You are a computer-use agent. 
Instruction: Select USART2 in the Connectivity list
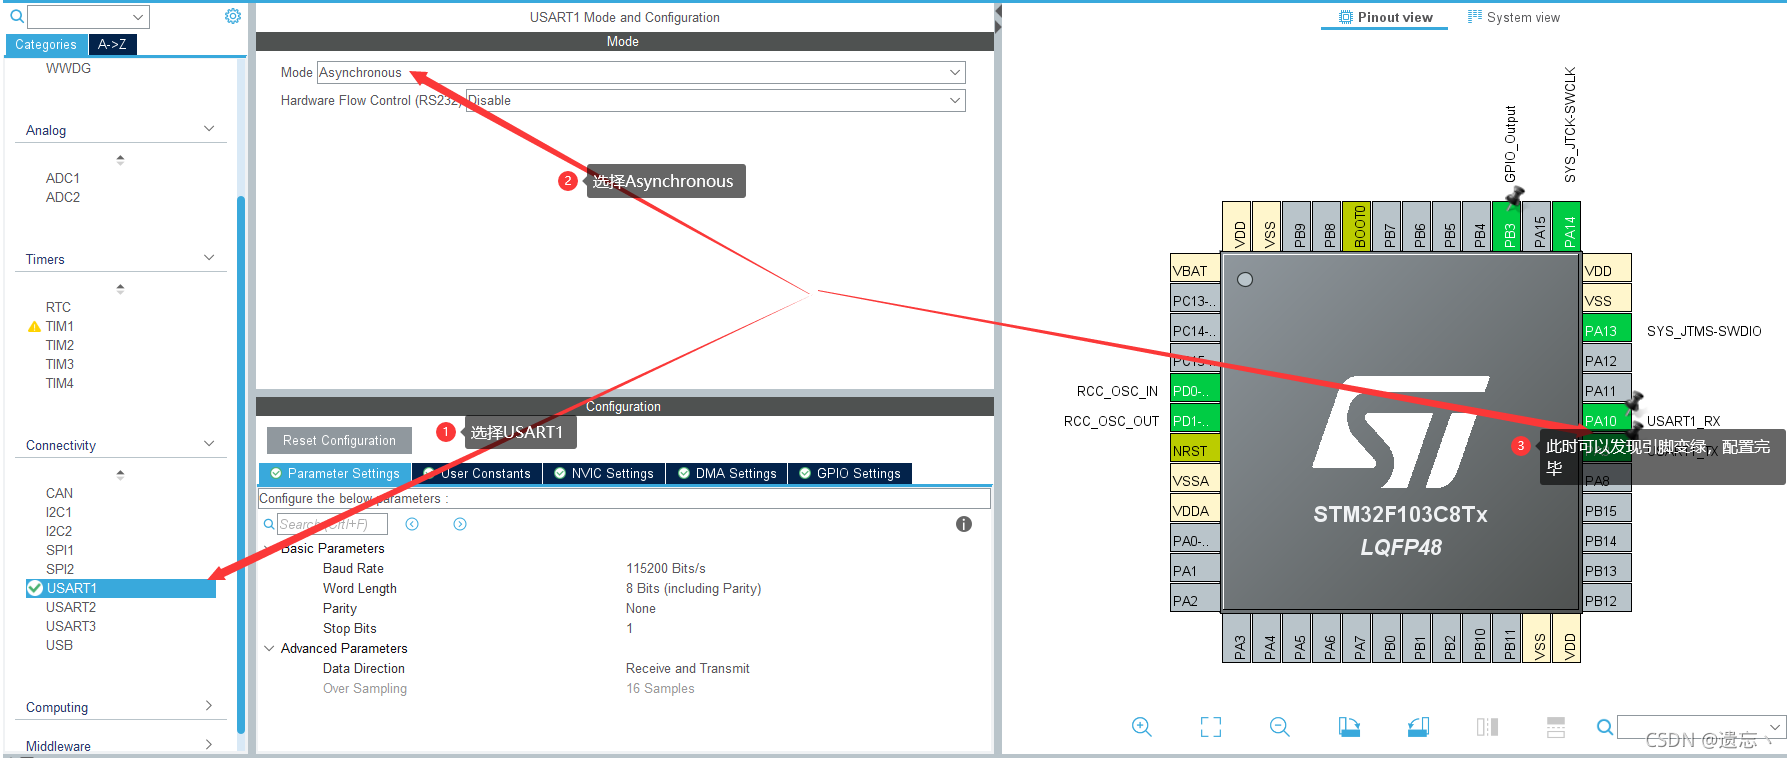click(x=71, y=607)
